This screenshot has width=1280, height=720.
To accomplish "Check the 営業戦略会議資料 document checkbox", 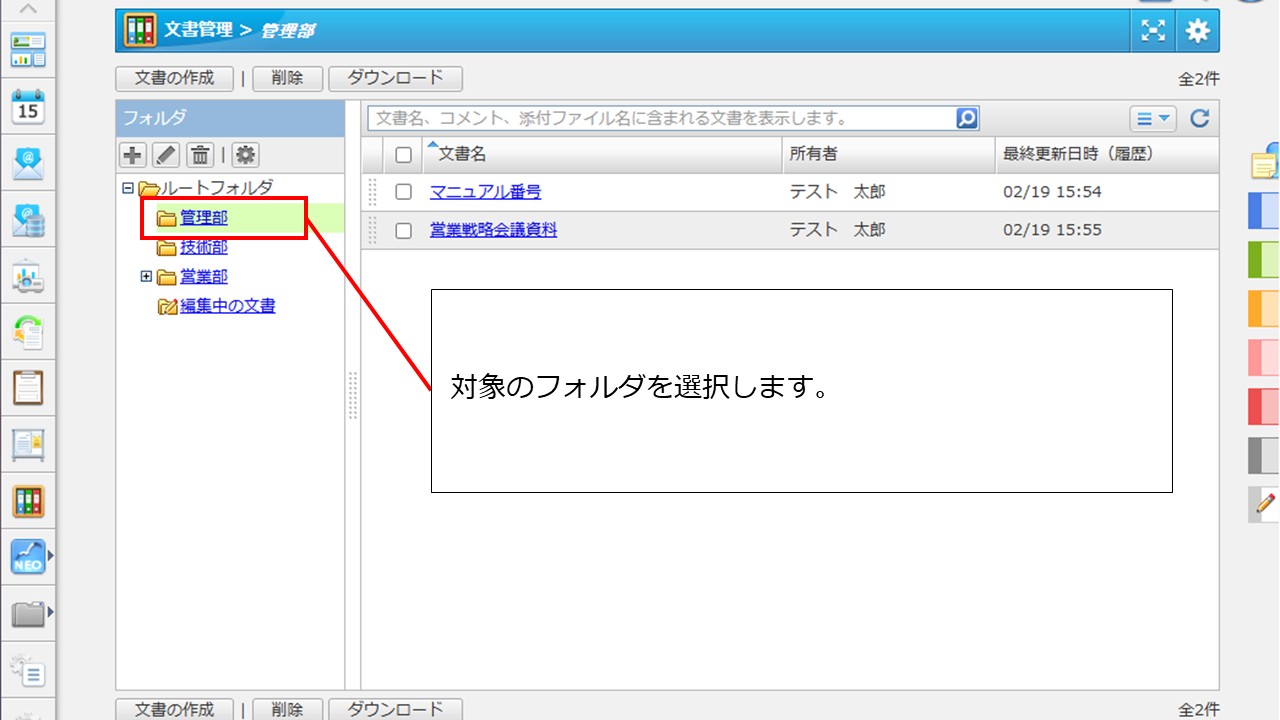I will tap(403, 230).
